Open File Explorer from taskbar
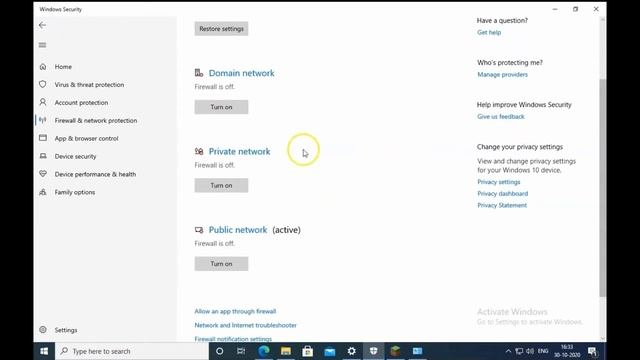This screenshot has width=640, height=360. click(x=286, y=351)
